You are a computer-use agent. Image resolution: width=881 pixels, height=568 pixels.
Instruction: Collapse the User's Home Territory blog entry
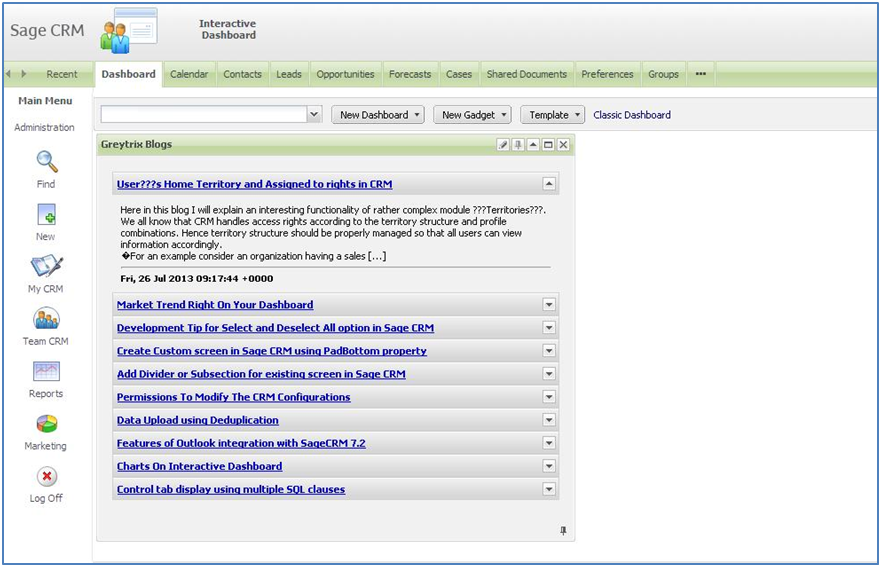(549, 184)
